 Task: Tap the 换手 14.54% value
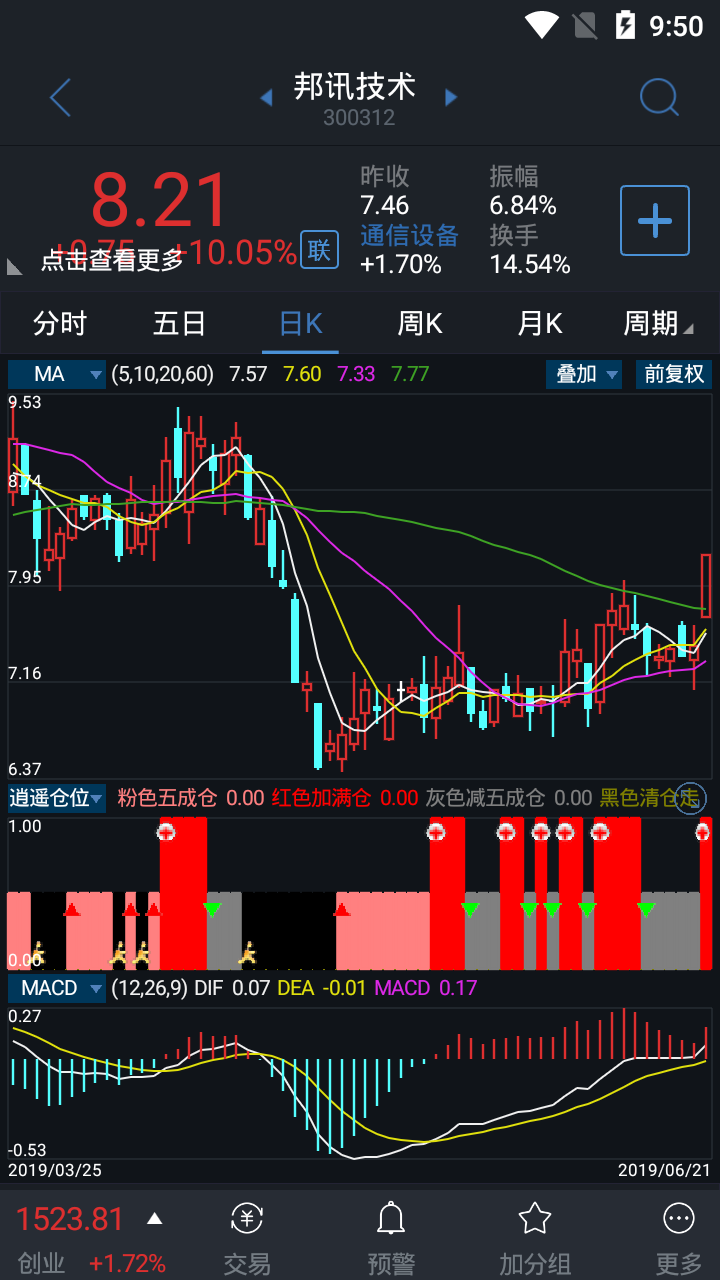[x=530, y=264]
